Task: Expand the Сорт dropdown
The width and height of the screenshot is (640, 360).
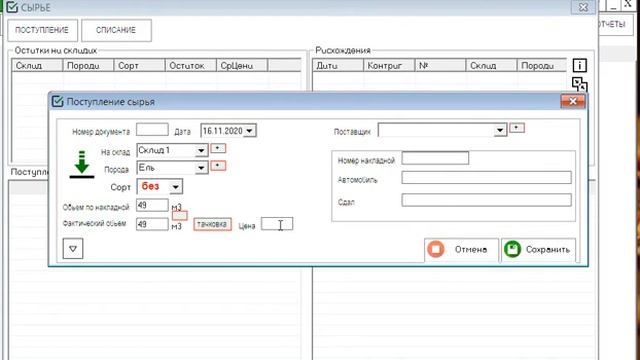Action: tap(176, 187)
